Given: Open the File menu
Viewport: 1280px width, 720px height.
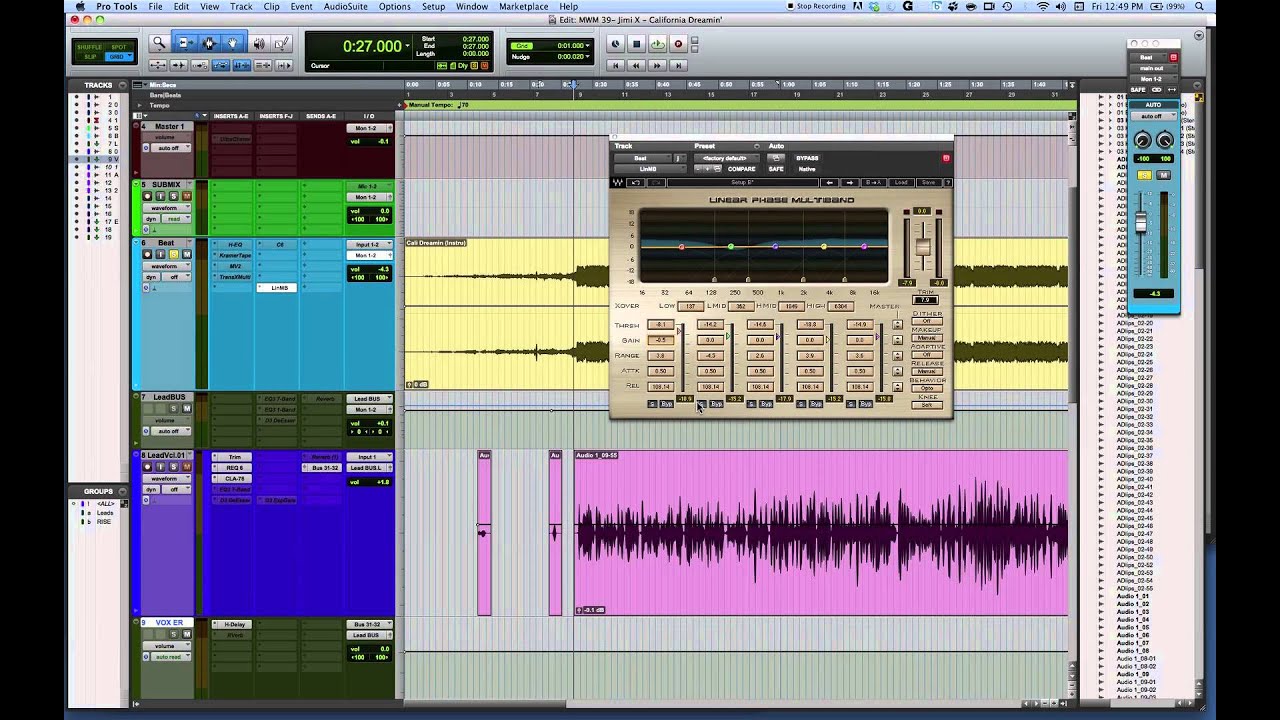Looking at the screenshot, I should pos(156,6).
